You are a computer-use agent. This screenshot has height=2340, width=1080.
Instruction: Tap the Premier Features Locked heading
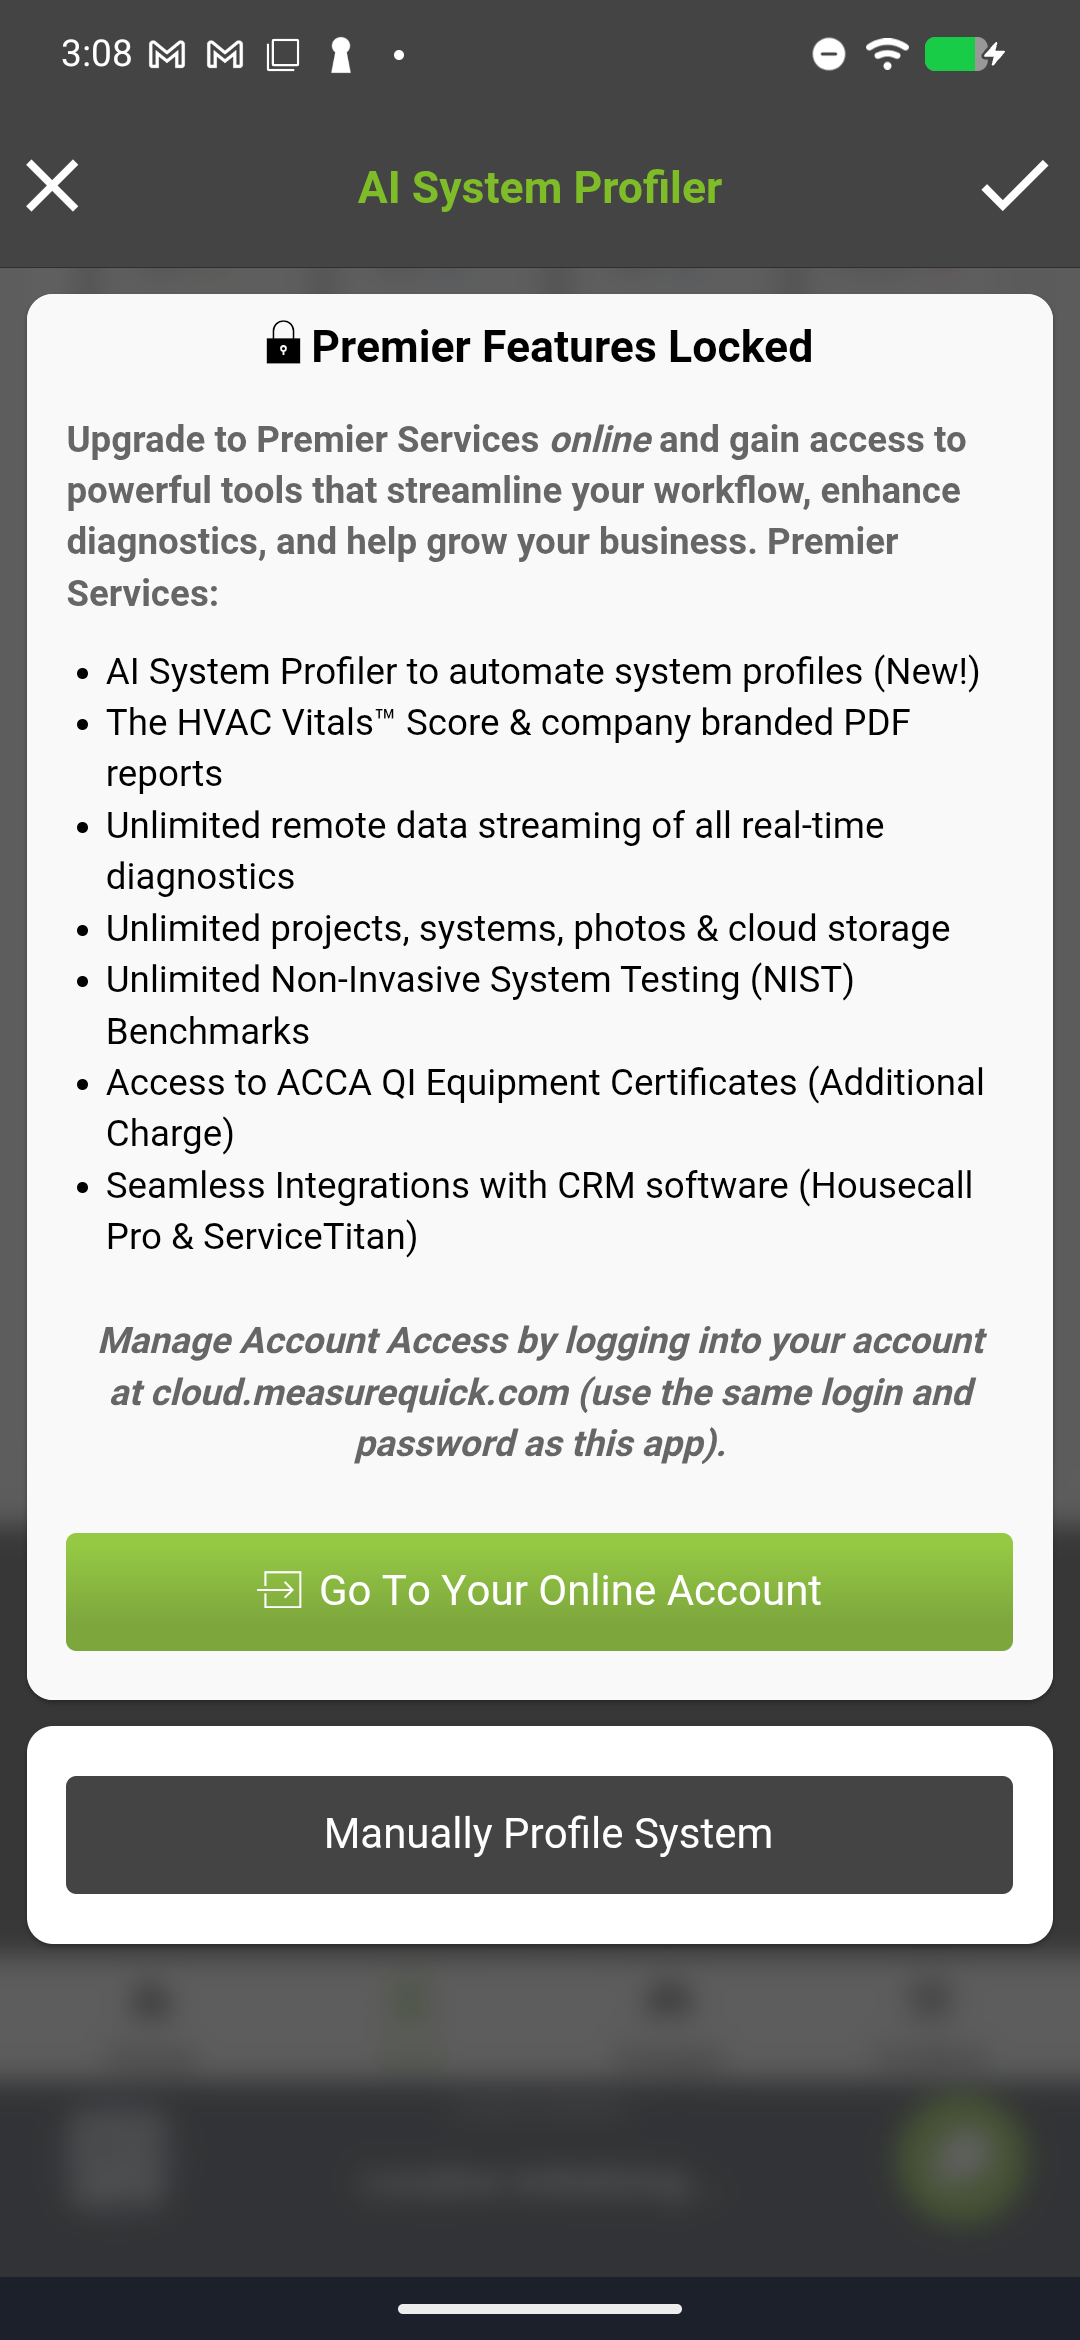tap(562, 345)
